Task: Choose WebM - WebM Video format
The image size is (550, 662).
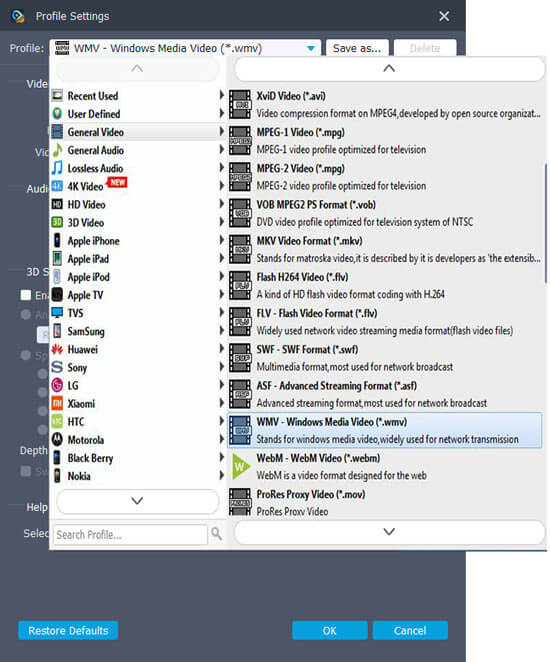Action: 385,467
